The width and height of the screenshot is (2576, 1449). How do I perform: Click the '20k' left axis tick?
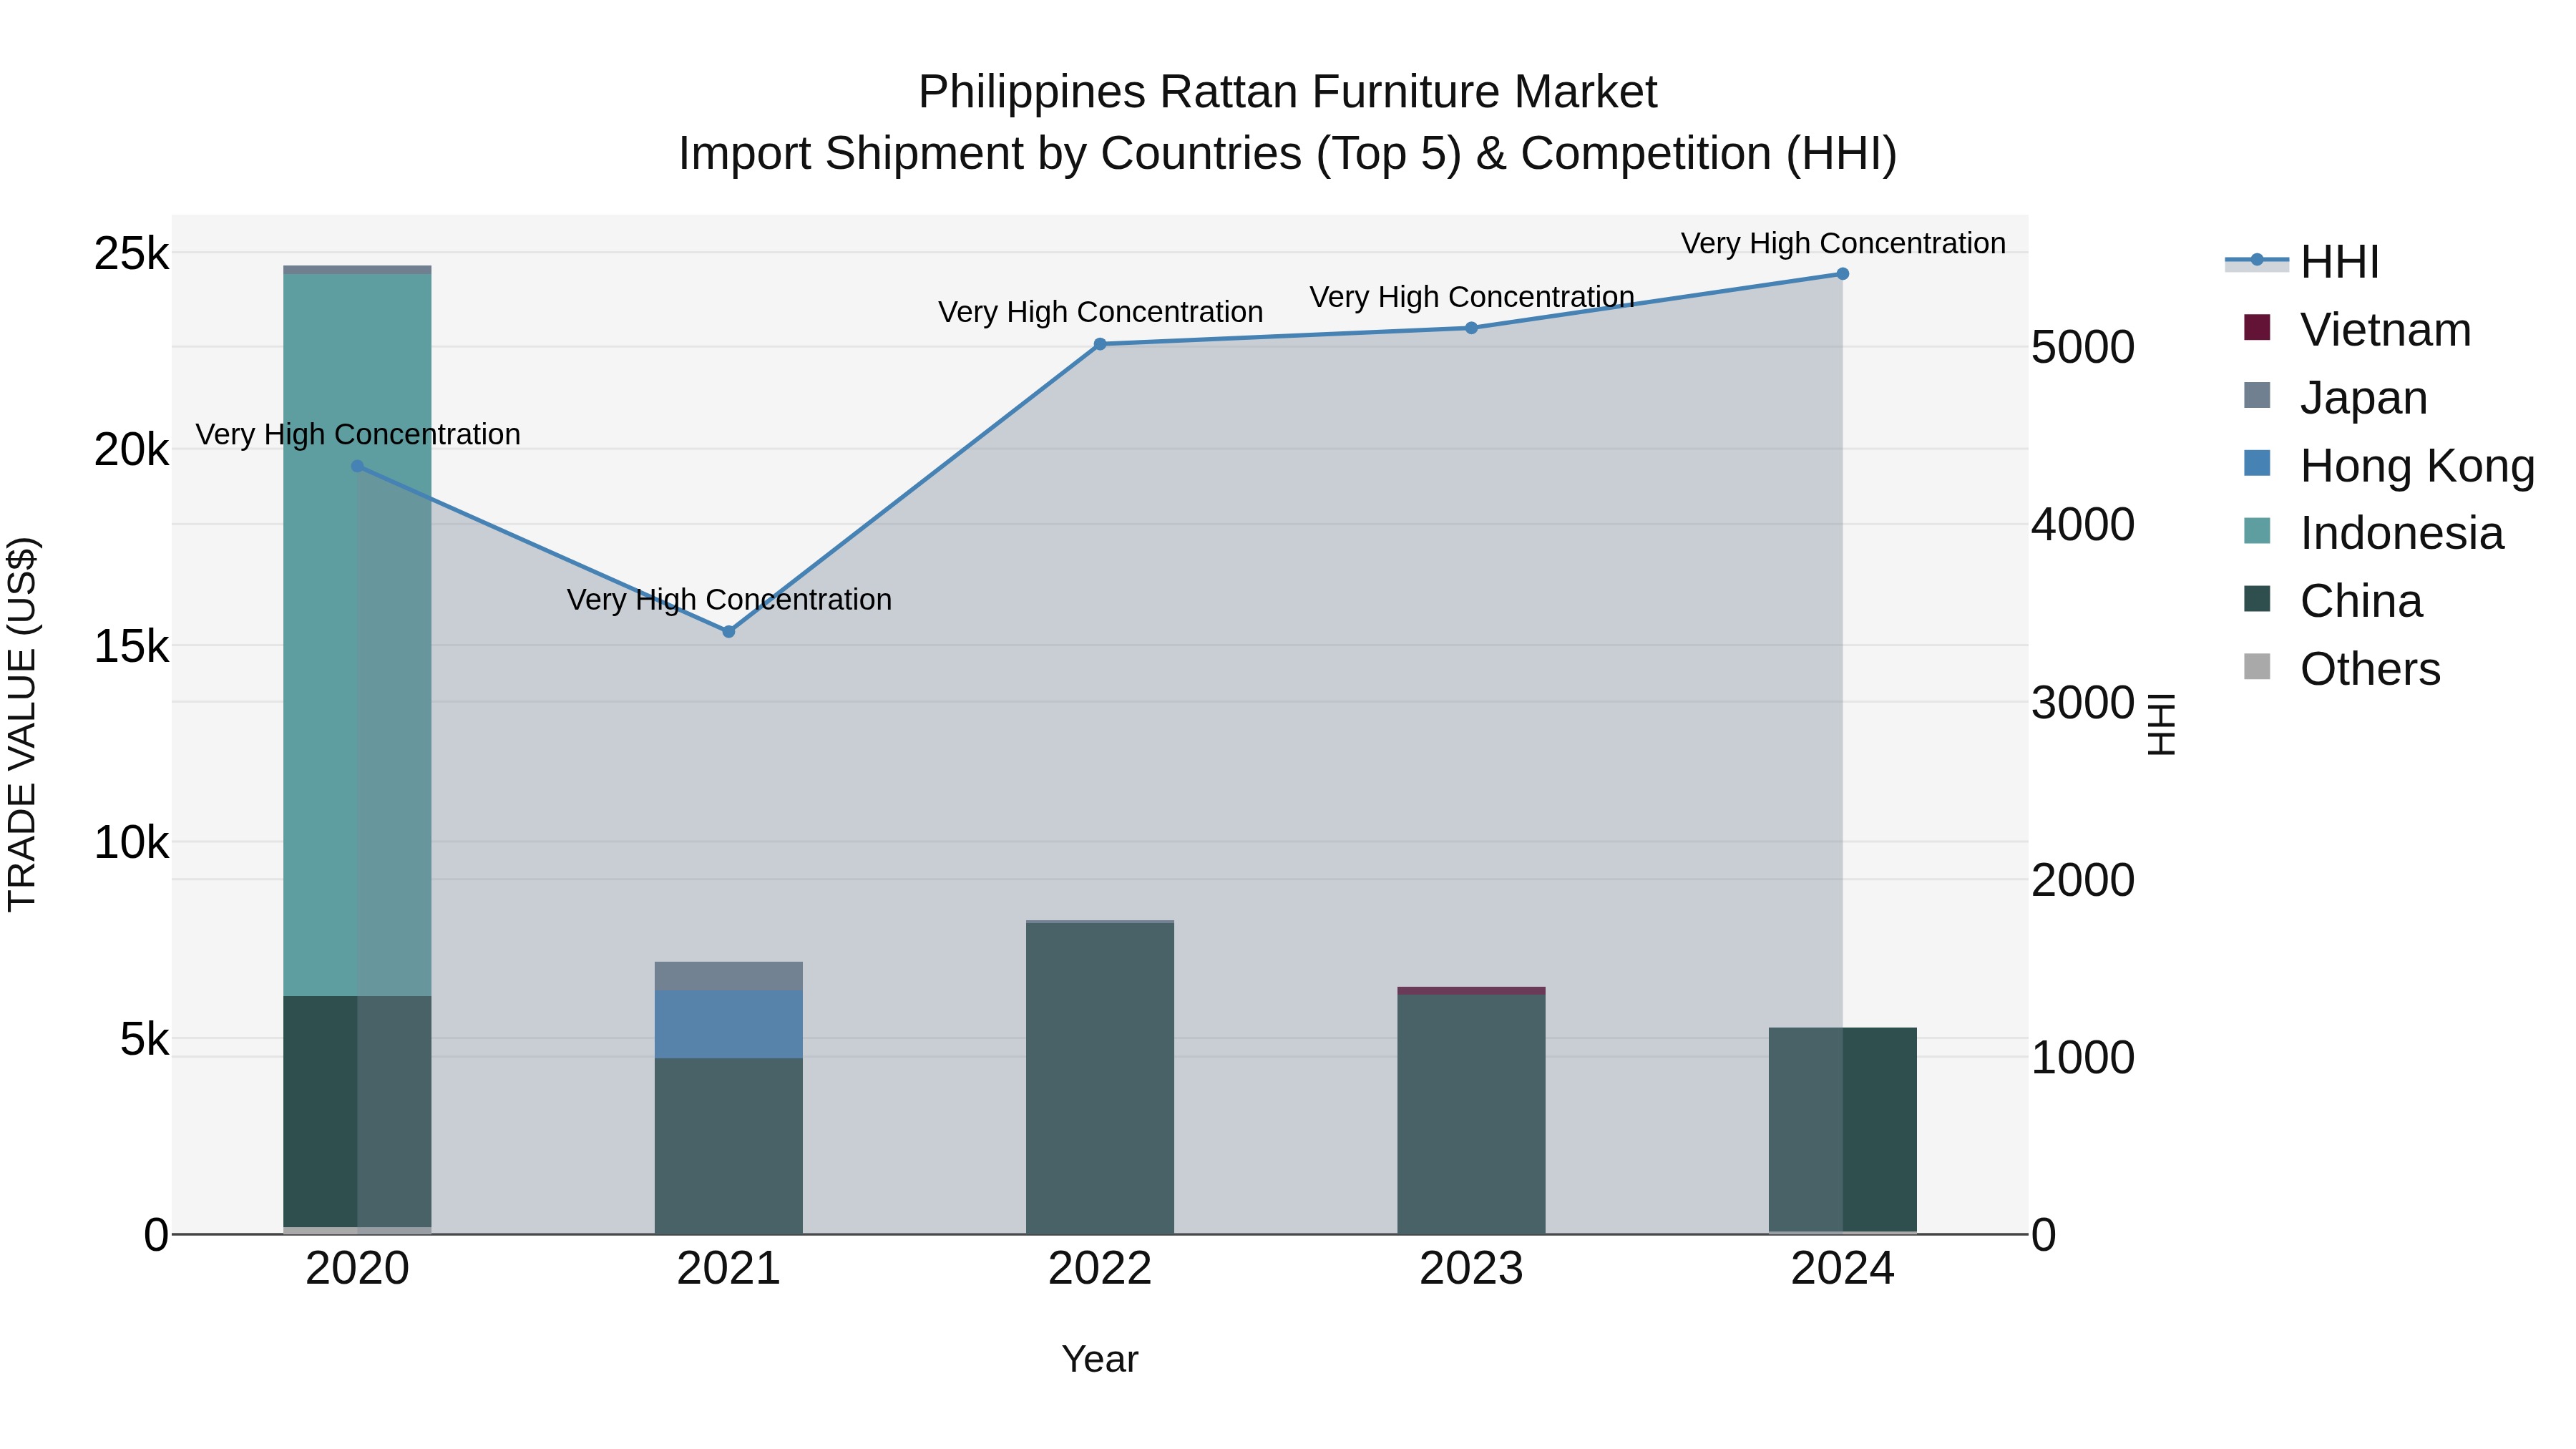pos(131,450)
